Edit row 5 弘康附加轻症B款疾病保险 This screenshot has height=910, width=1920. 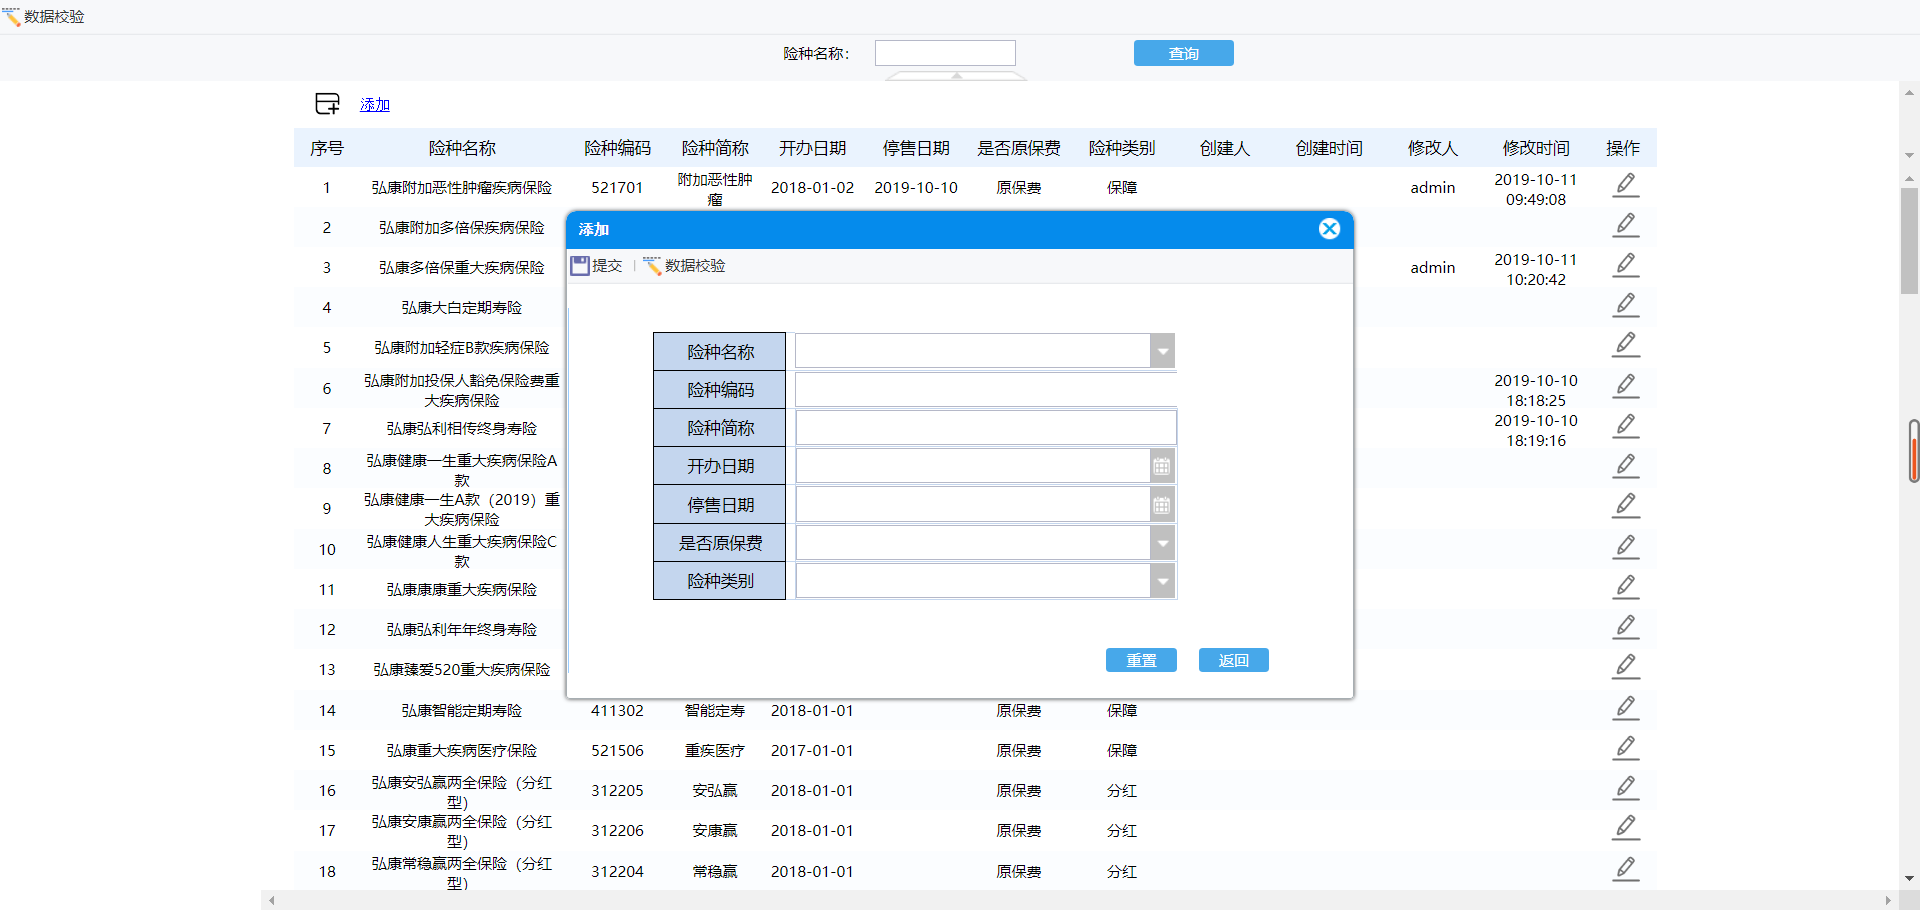pyautogui.click(x=1626, y=346)
